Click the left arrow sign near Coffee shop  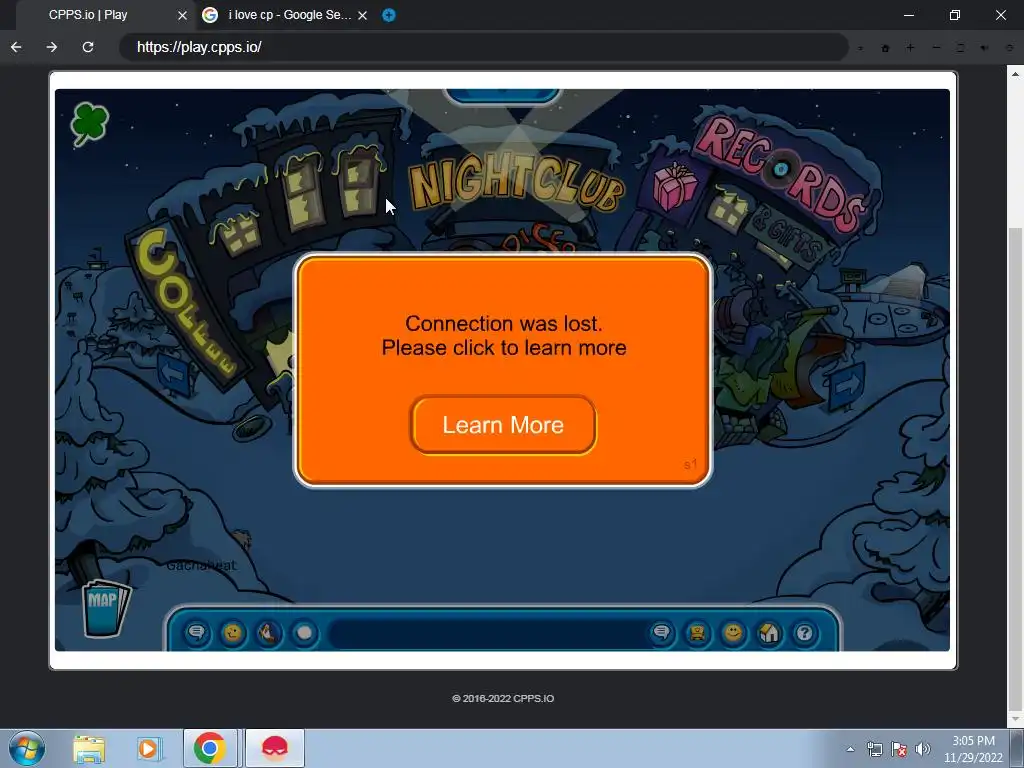click(174, 375)
